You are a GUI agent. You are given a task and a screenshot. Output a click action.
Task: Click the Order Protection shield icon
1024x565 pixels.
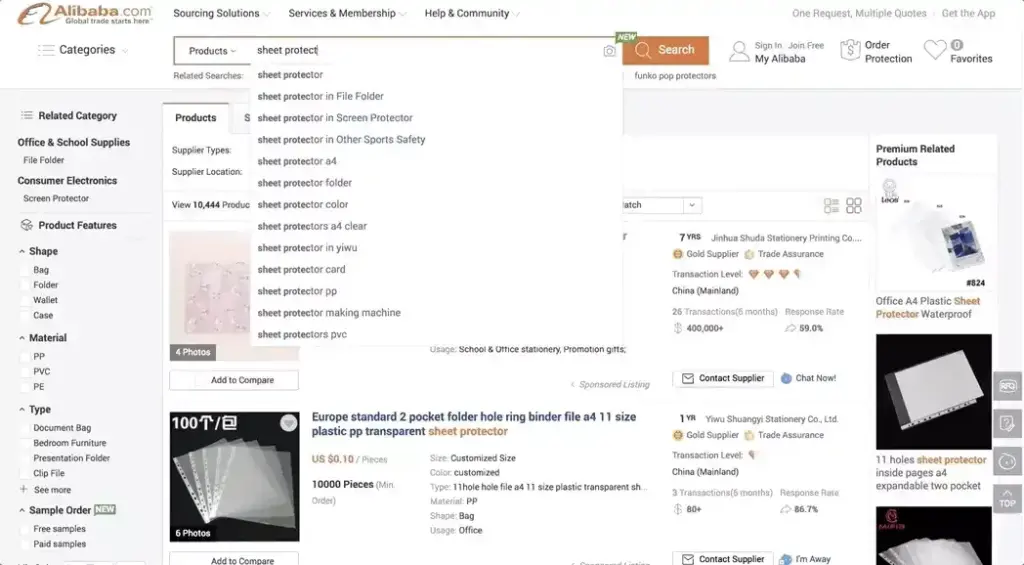tap(850, 50)
